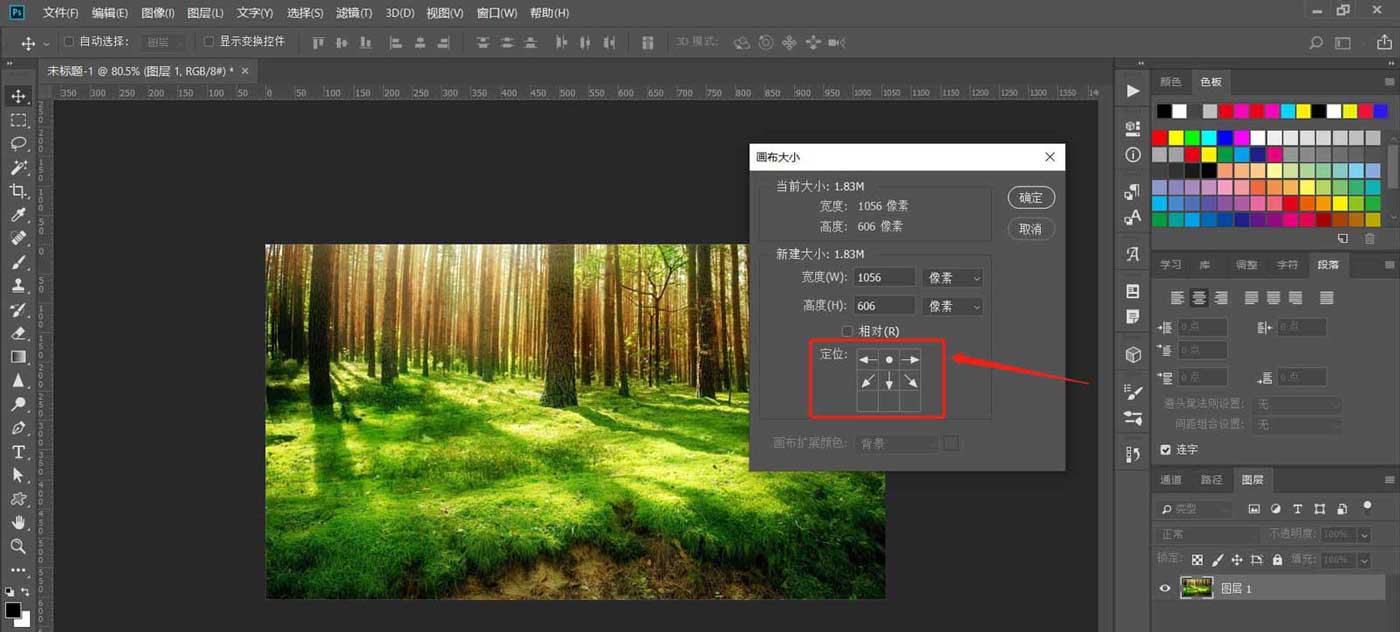This screenshot has width=1400, height=632.
Task: Switch to the 通道 channels tab
Action: (x=1170, y=480)
